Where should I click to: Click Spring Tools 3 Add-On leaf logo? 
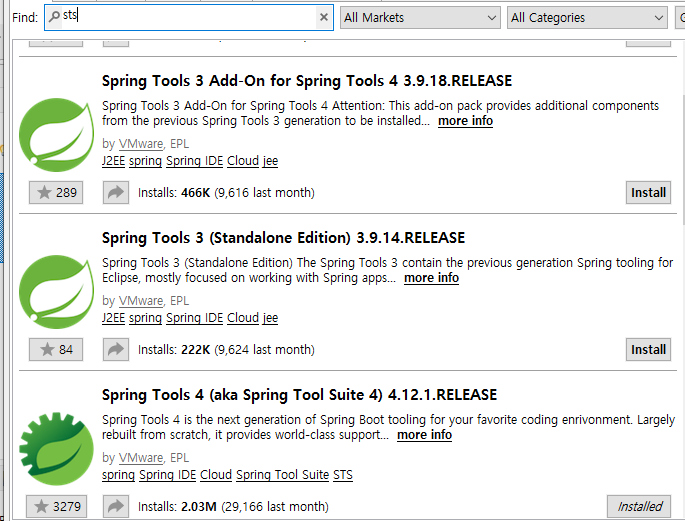[x=57, y=135]
